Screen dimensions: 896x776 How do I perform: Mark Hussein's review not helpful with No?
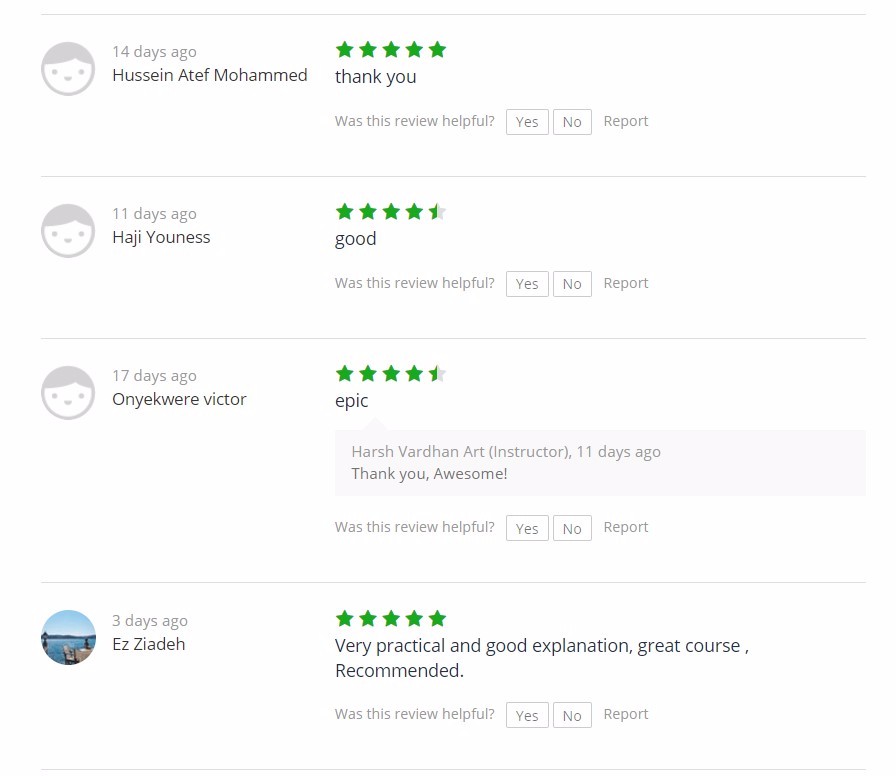[572, 122]
